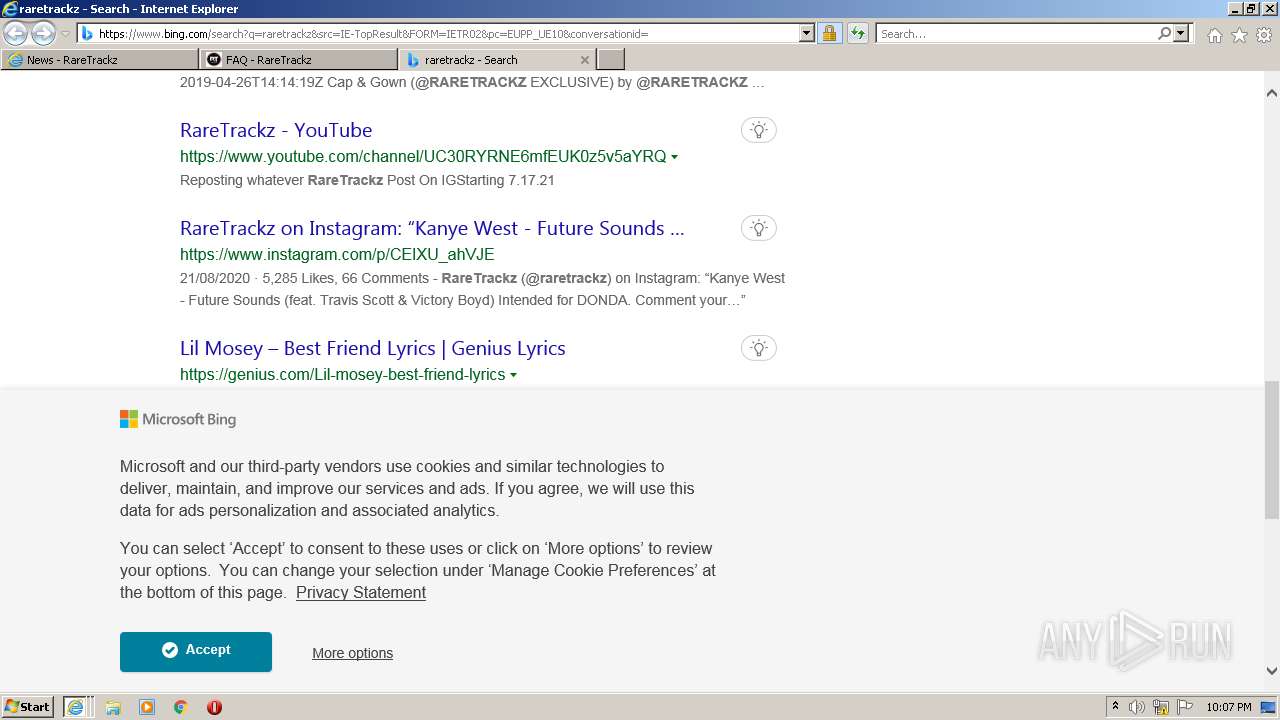Click the vertical scrollbar thumb
1280x720 pixels.
coord(1272,450)
